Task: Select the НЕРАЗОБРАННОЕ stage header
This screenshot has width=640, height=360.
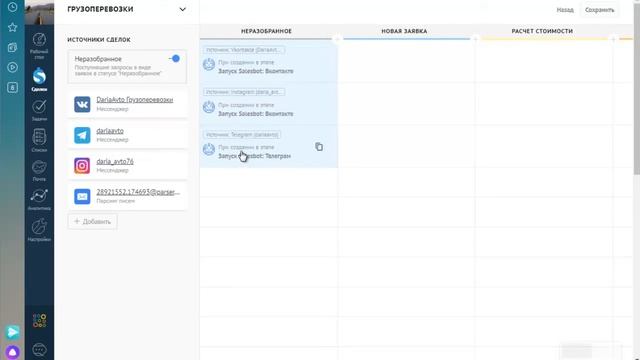Action: (x=266, y=31)
